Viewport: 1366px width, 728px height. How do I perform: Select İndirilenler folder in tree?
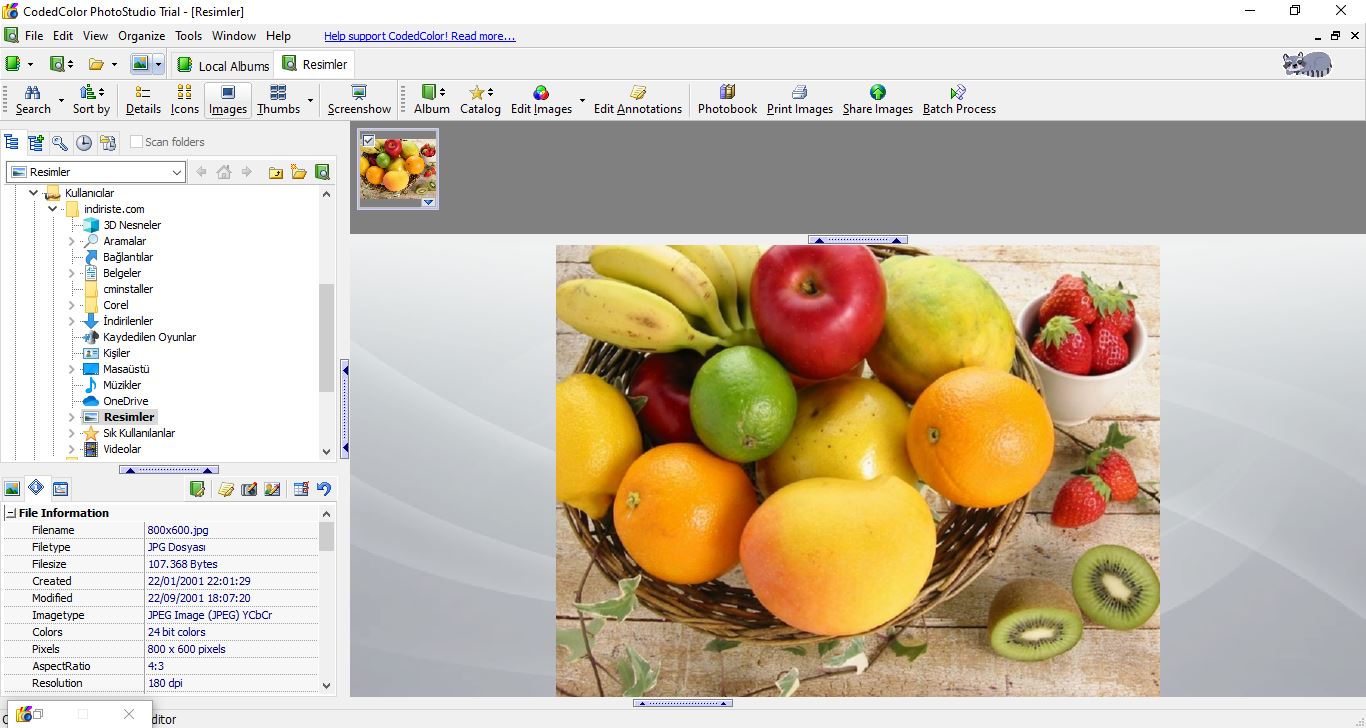click(x=128, y=321)
